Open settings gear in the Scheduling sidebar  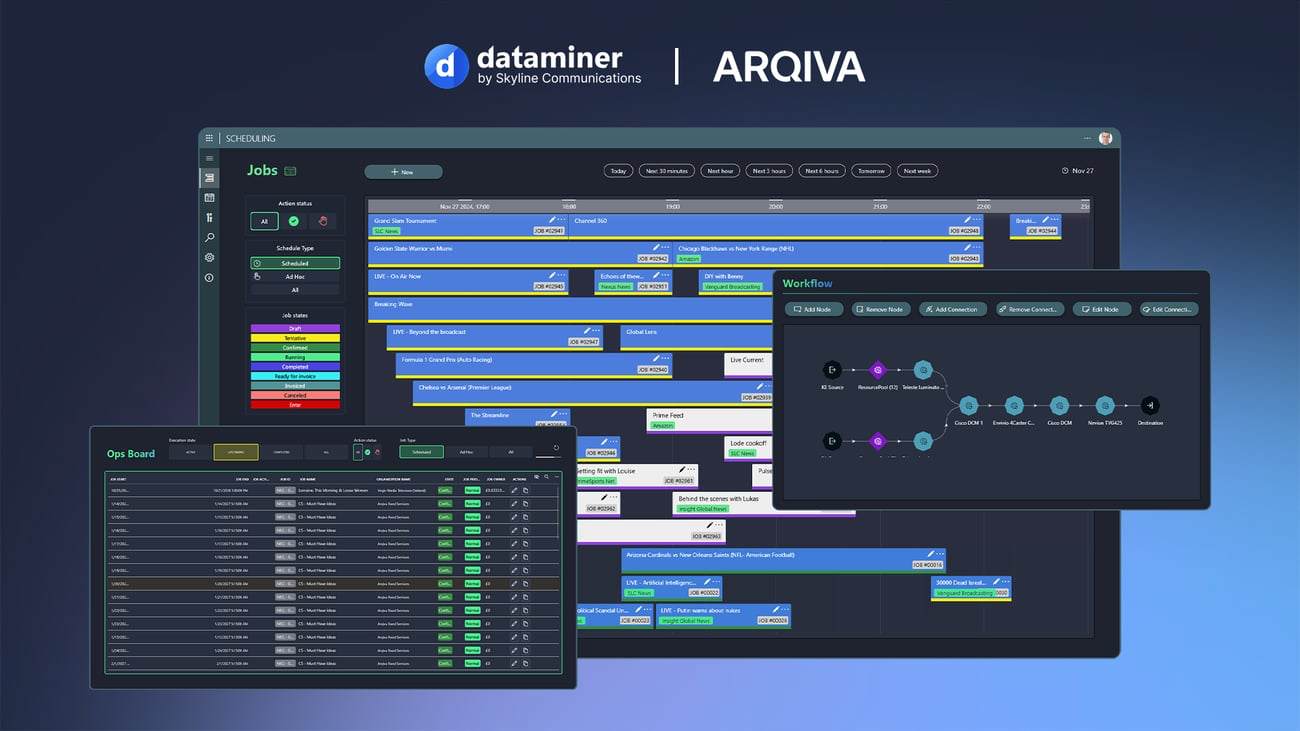[209, 257]
